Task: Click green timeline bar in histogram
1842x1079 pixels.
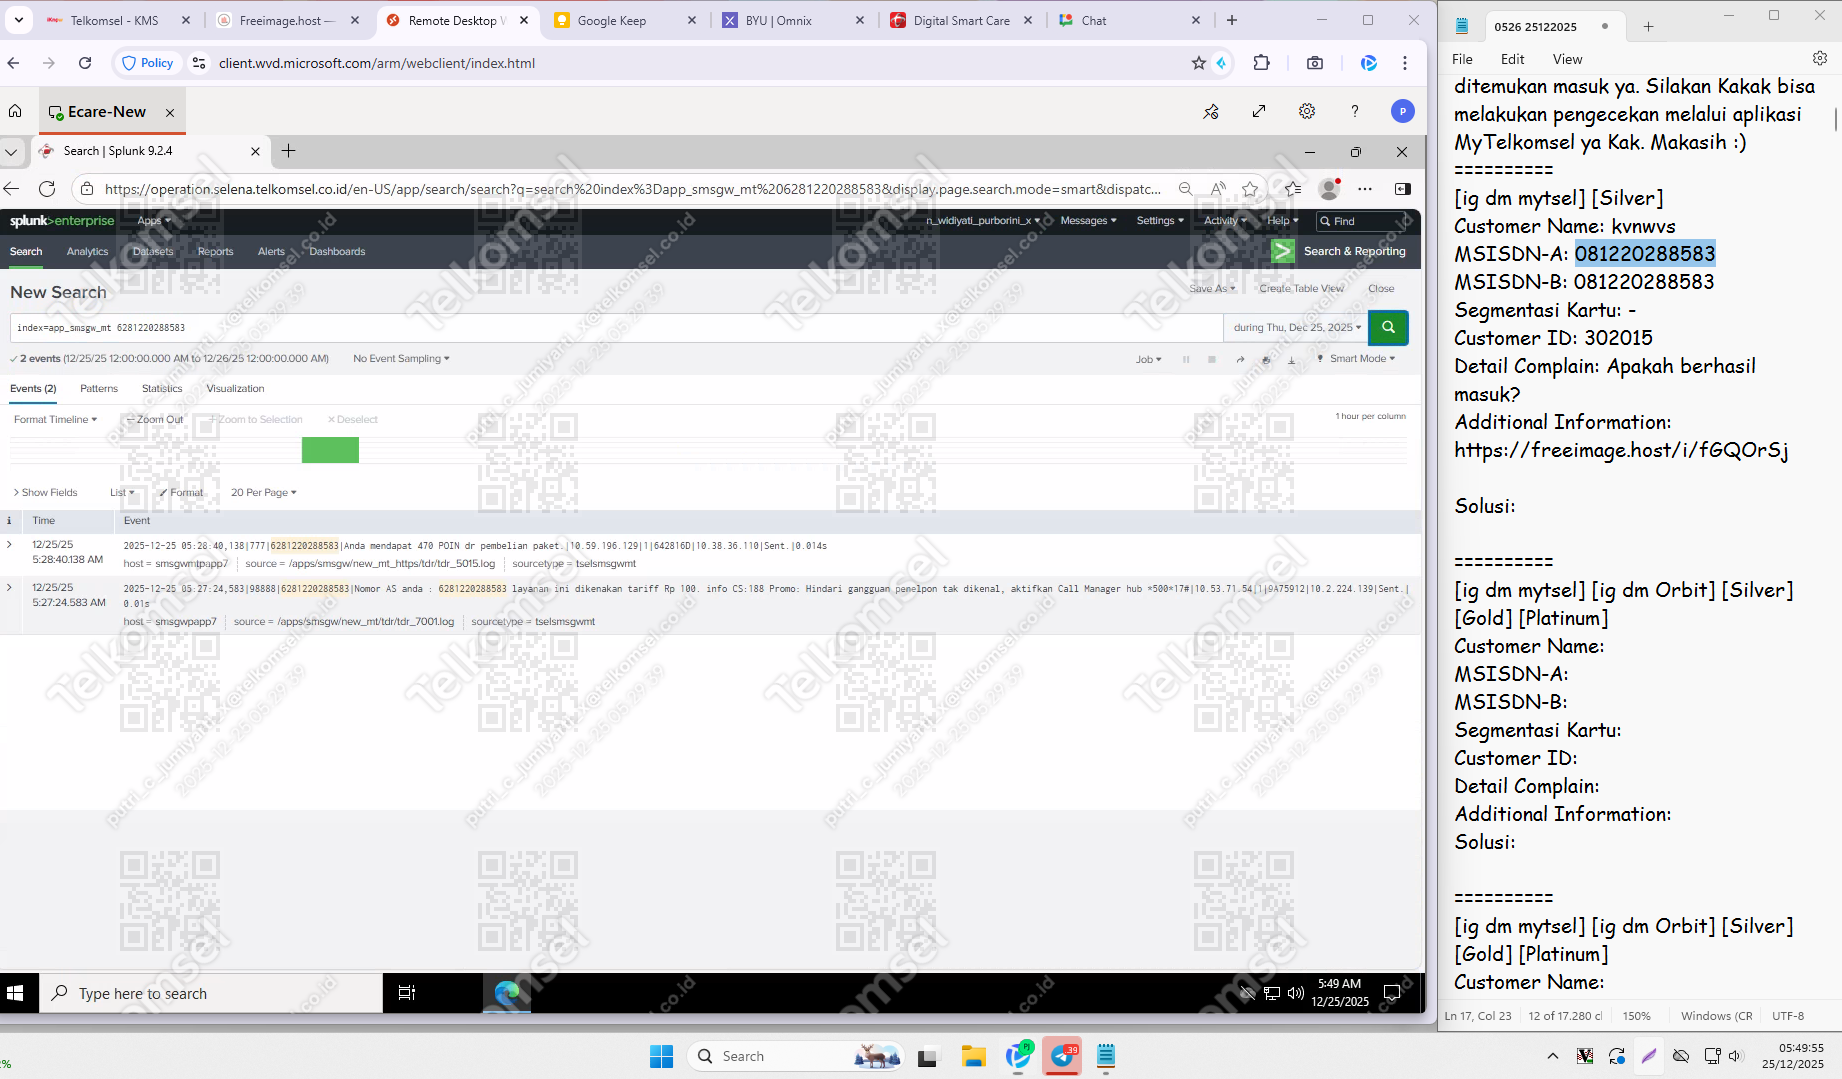Action: [x=330, y=450]
